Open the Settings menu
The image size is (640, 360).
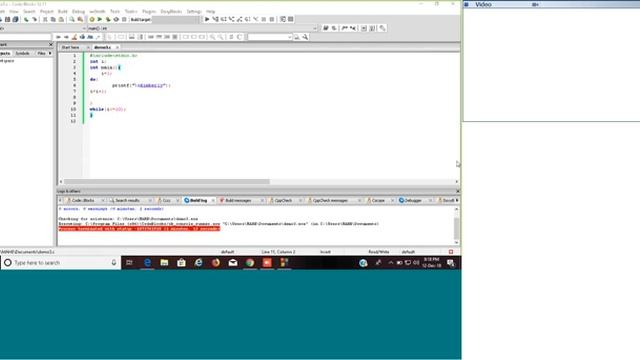(x=194, y=11)
